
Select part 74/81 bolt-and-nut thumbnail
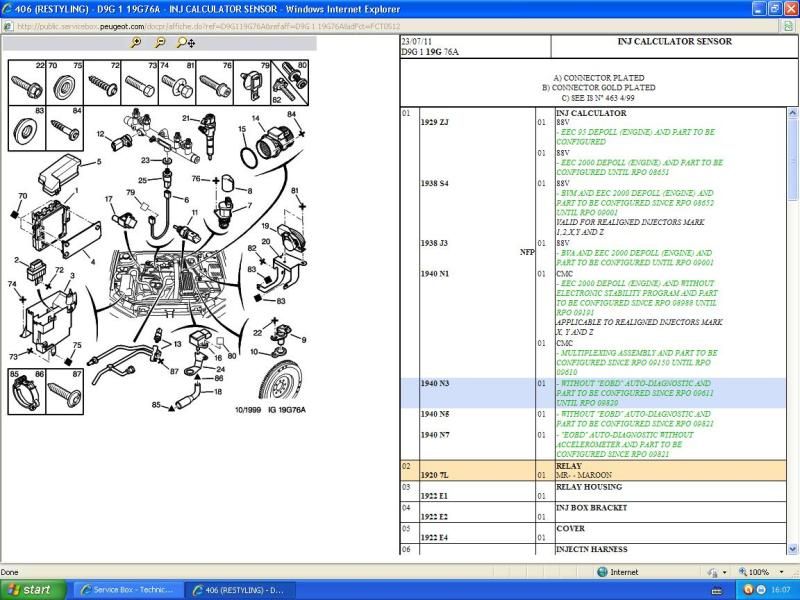(x=177, y=83)
